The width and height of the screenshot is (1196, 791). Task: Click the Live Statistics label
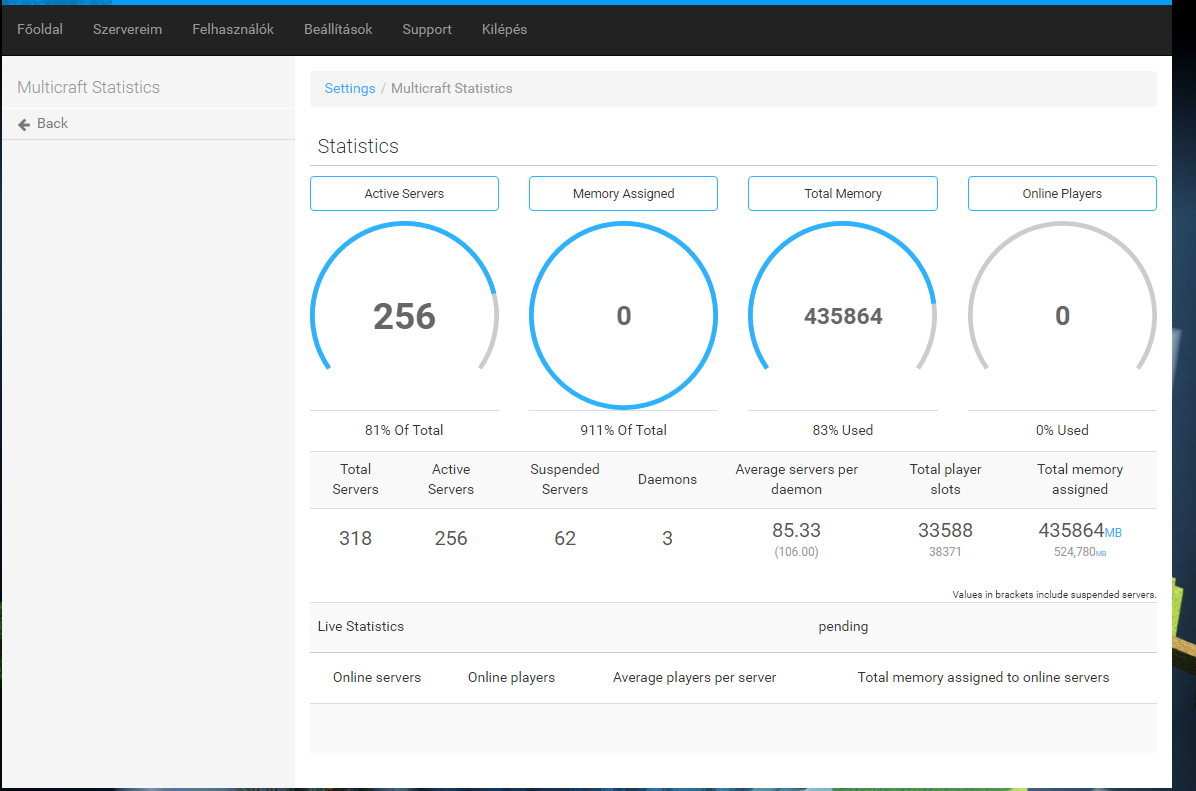[x=361, y=626]
